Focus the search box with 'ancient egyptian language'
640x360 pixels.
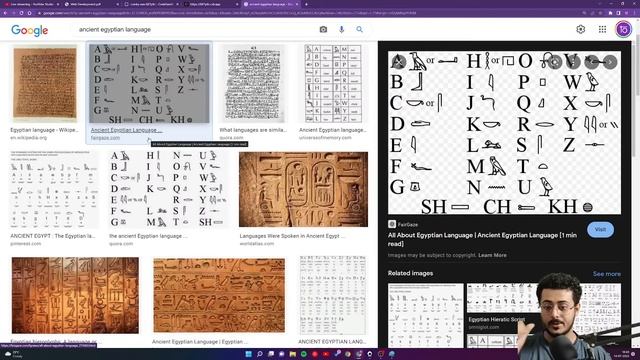tap(196, 29)
